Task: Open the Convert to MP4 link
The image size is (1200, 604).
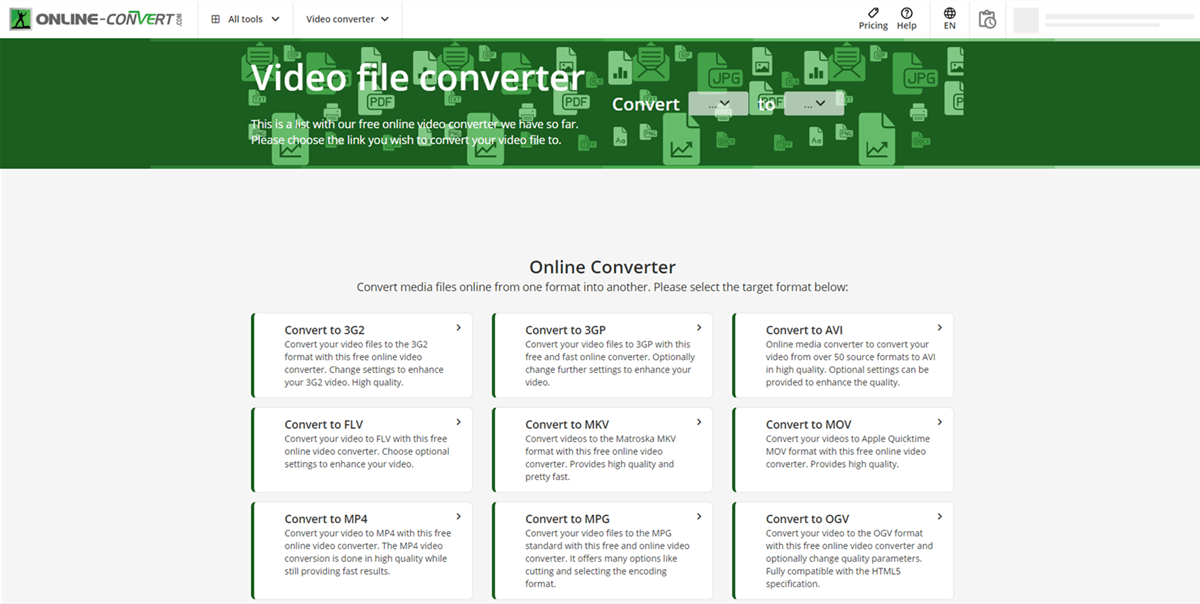Action: (326, 519)
